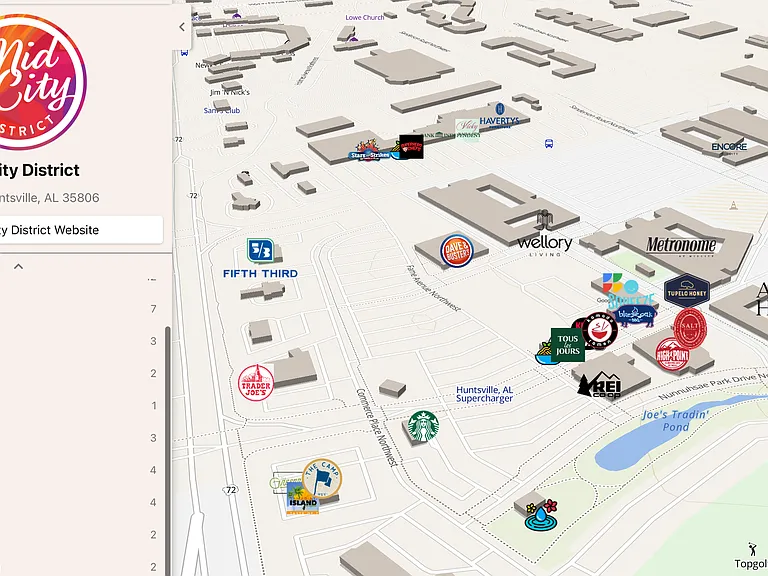
Task: Select the Tous les Jours marker
Action: coord(568,345)
